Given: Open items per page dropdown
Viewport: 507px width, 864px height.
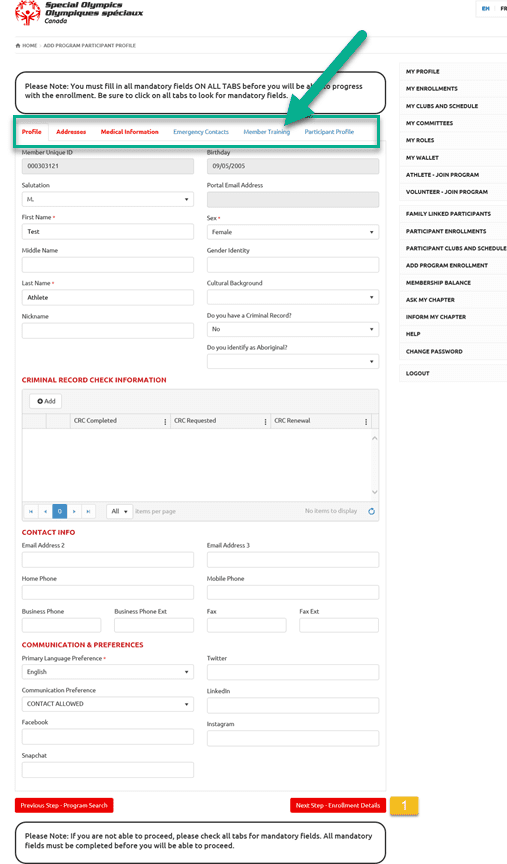Looking at the screenshot, I should [x=120, y=511].
